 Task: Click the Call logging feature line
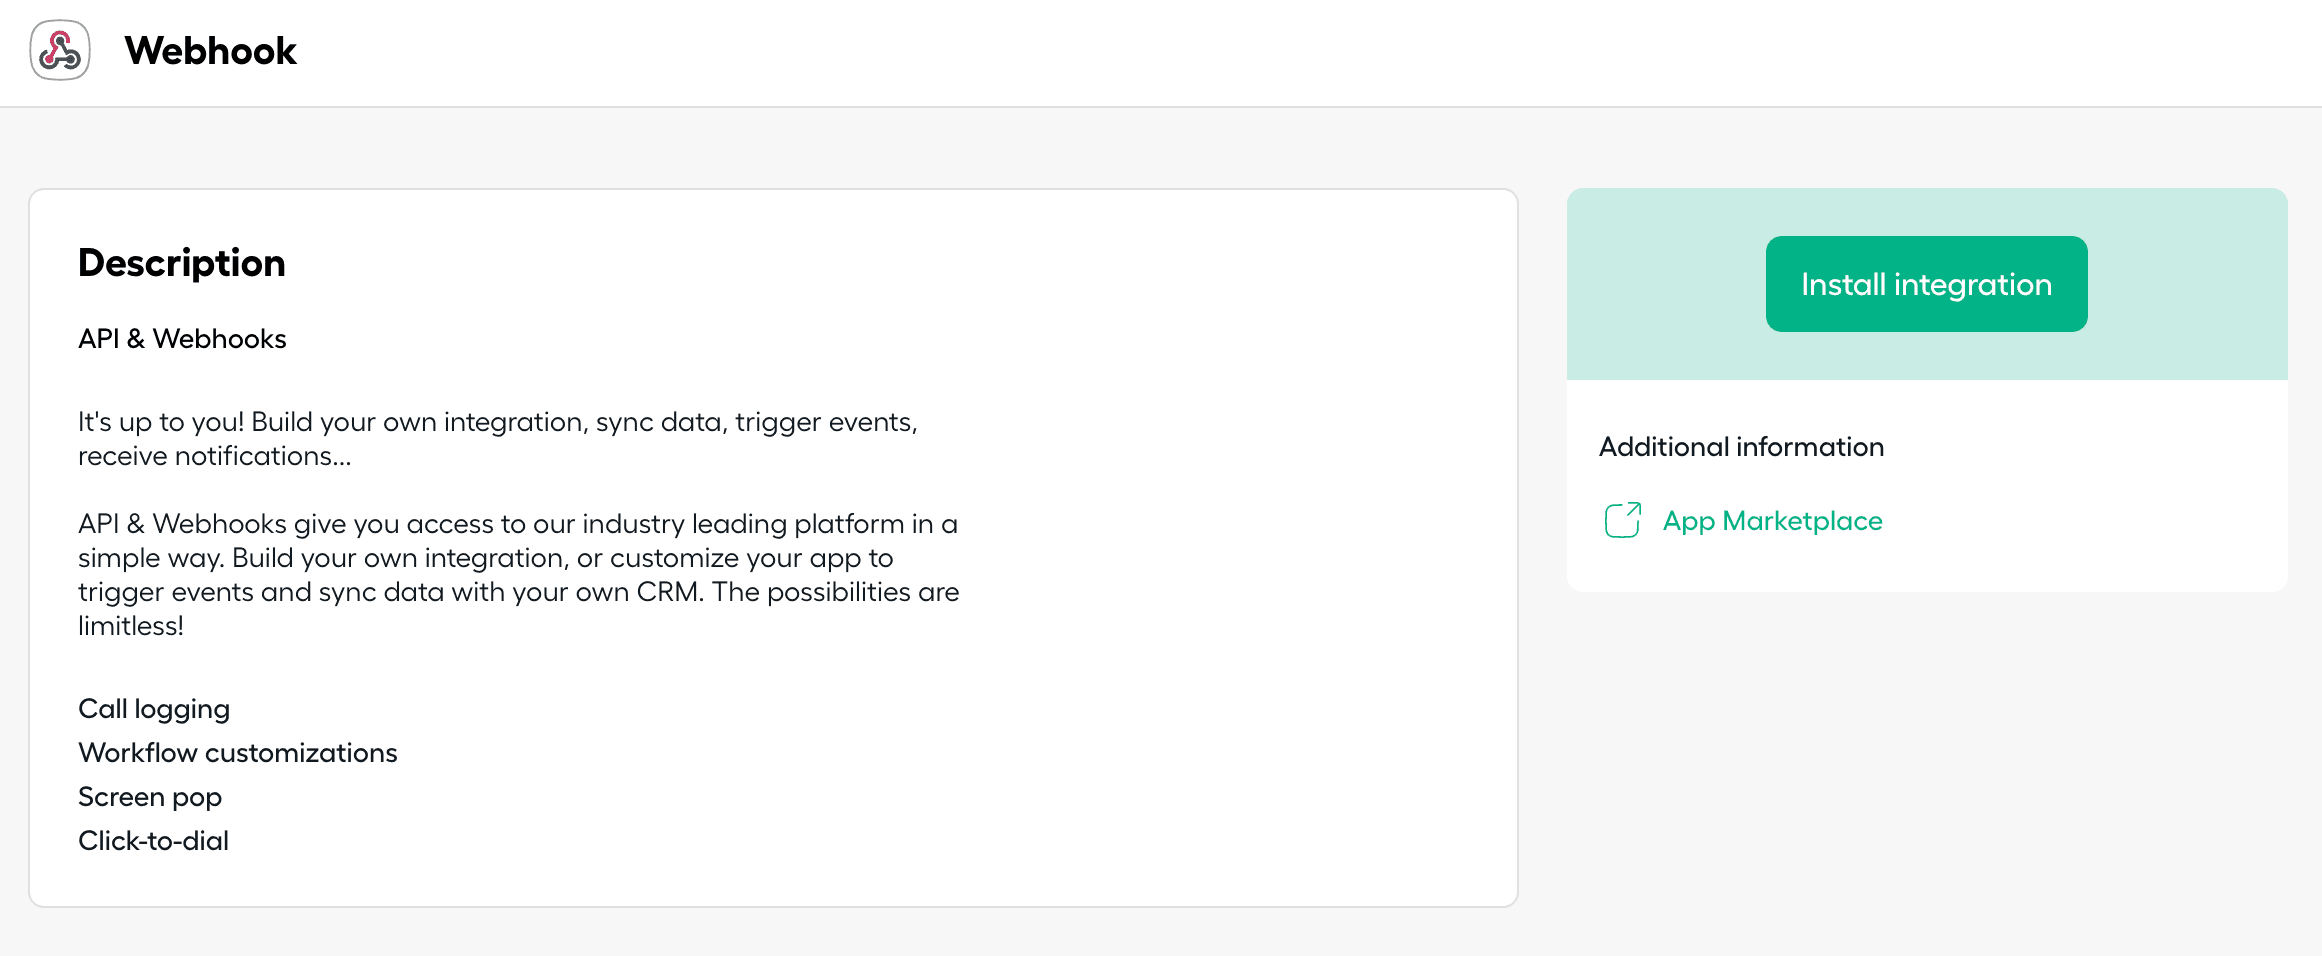click(154, 709)
